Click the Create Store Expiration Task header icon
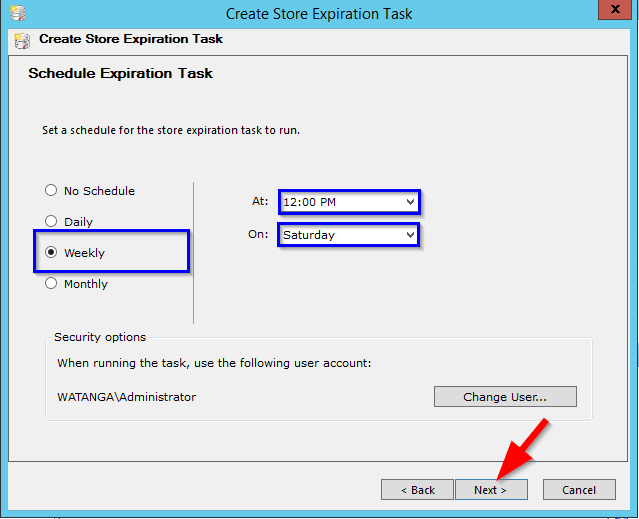The width and height of the screenshot is (639, 519). click(22, 41)
